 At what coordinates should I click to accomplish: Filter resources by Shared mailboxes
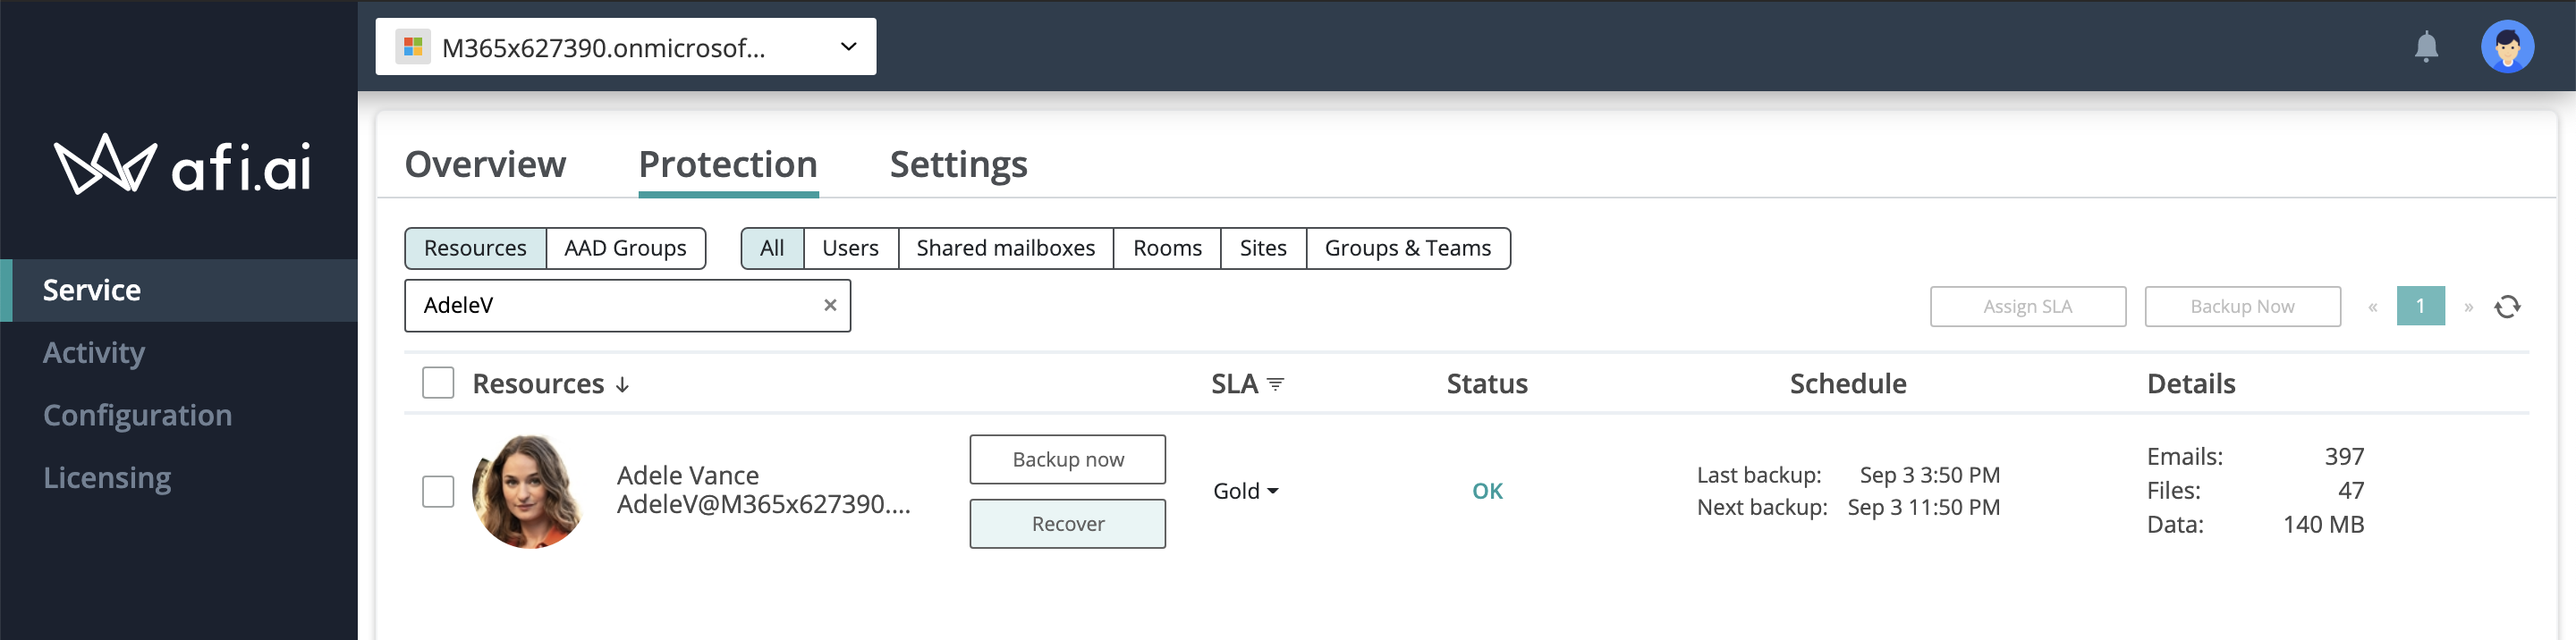(1005, 248)
